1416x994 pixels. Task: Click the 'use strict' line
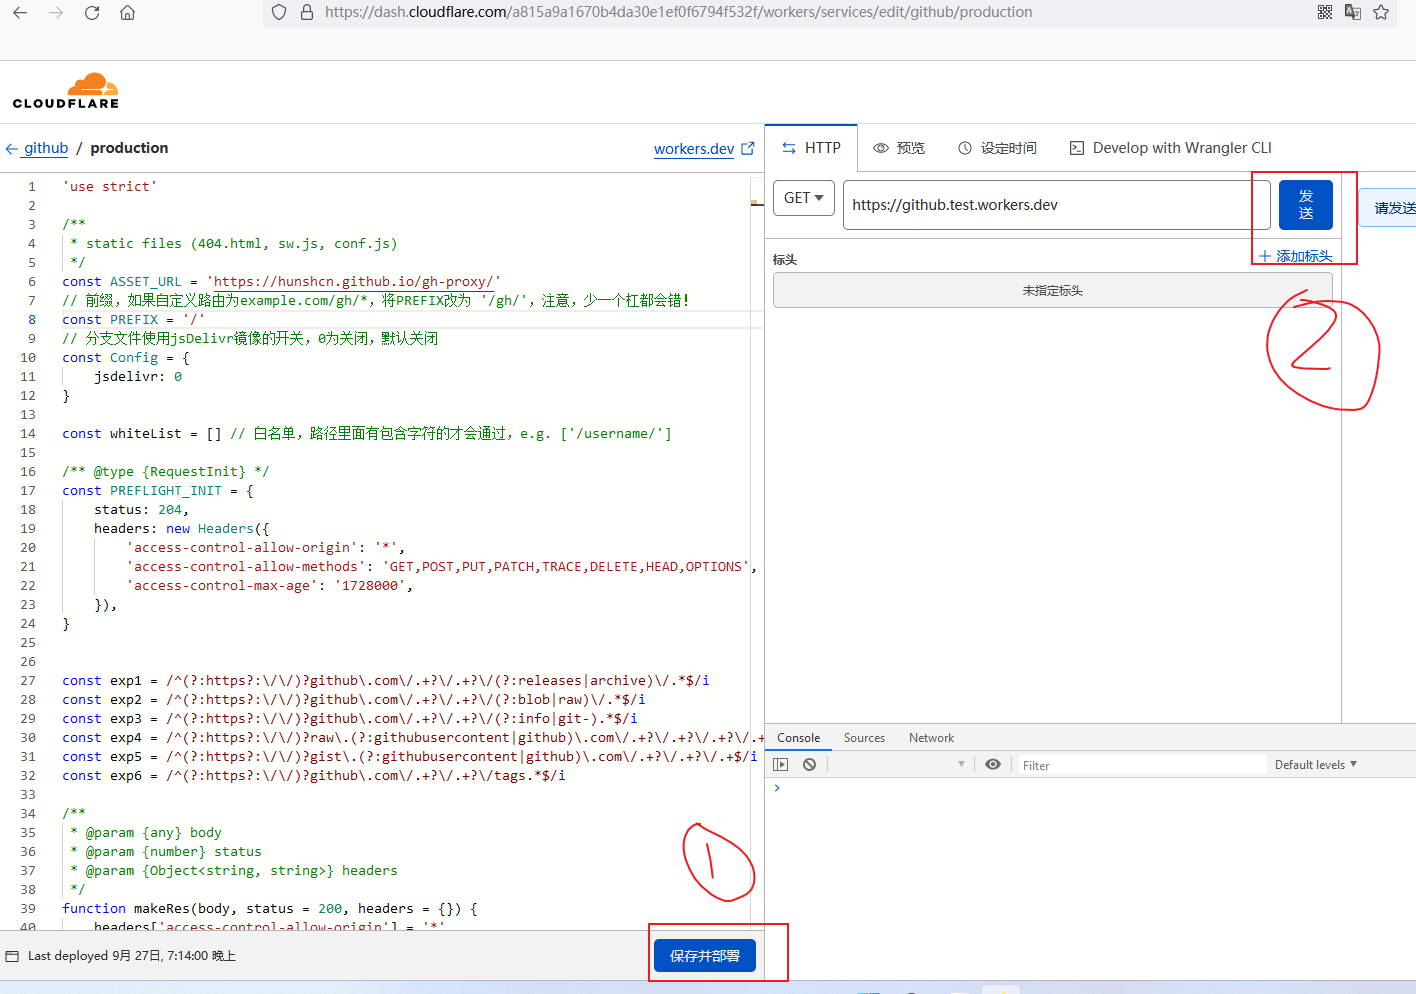click(110, 187)
